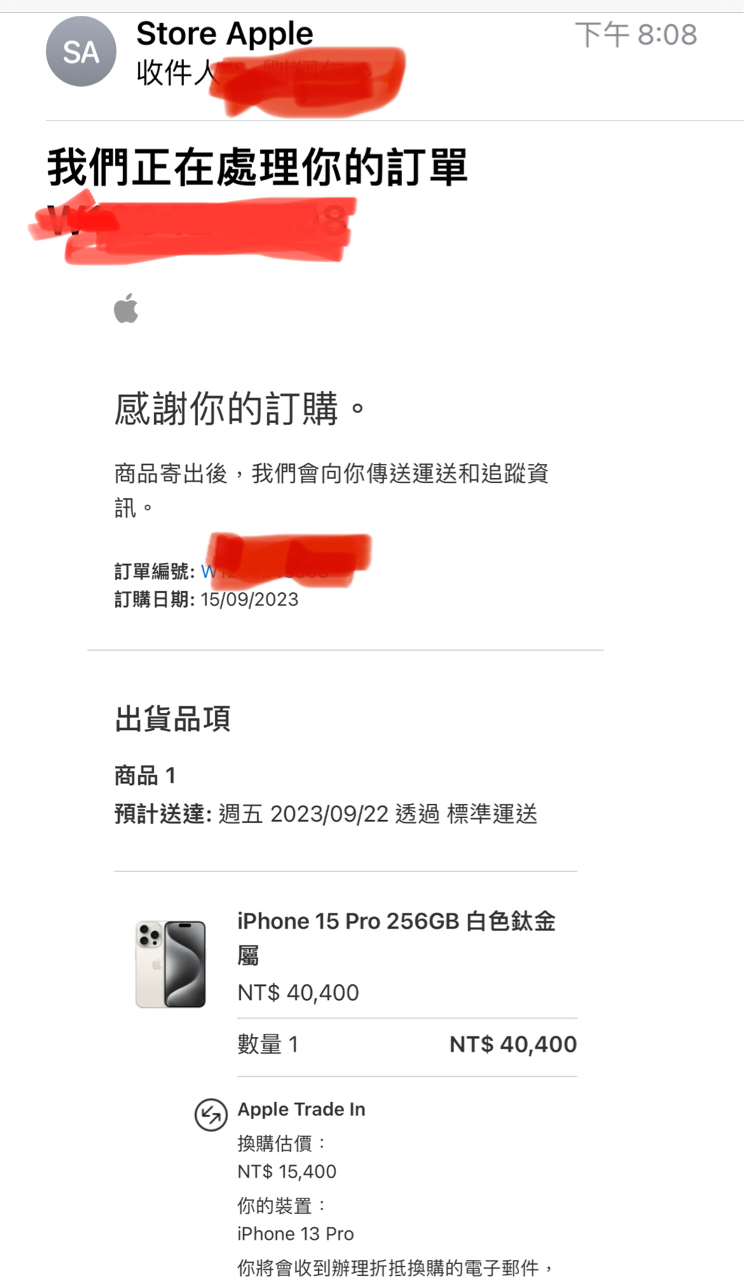
Task: Tap the Apple Trade In label
Action: click(301, 1109)
